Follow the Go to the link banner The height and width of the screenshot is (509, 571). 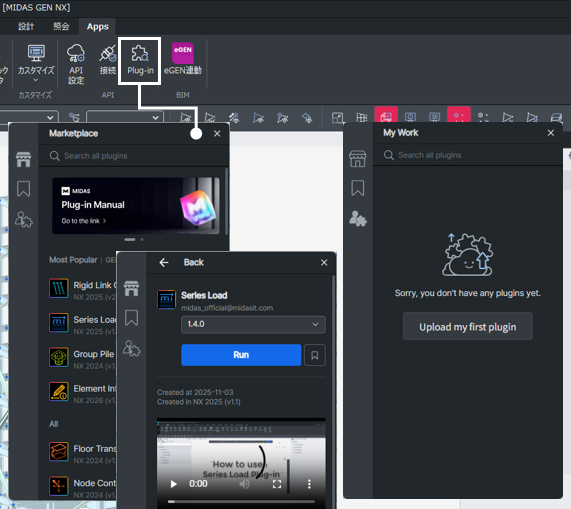click(x=84, y=221)
